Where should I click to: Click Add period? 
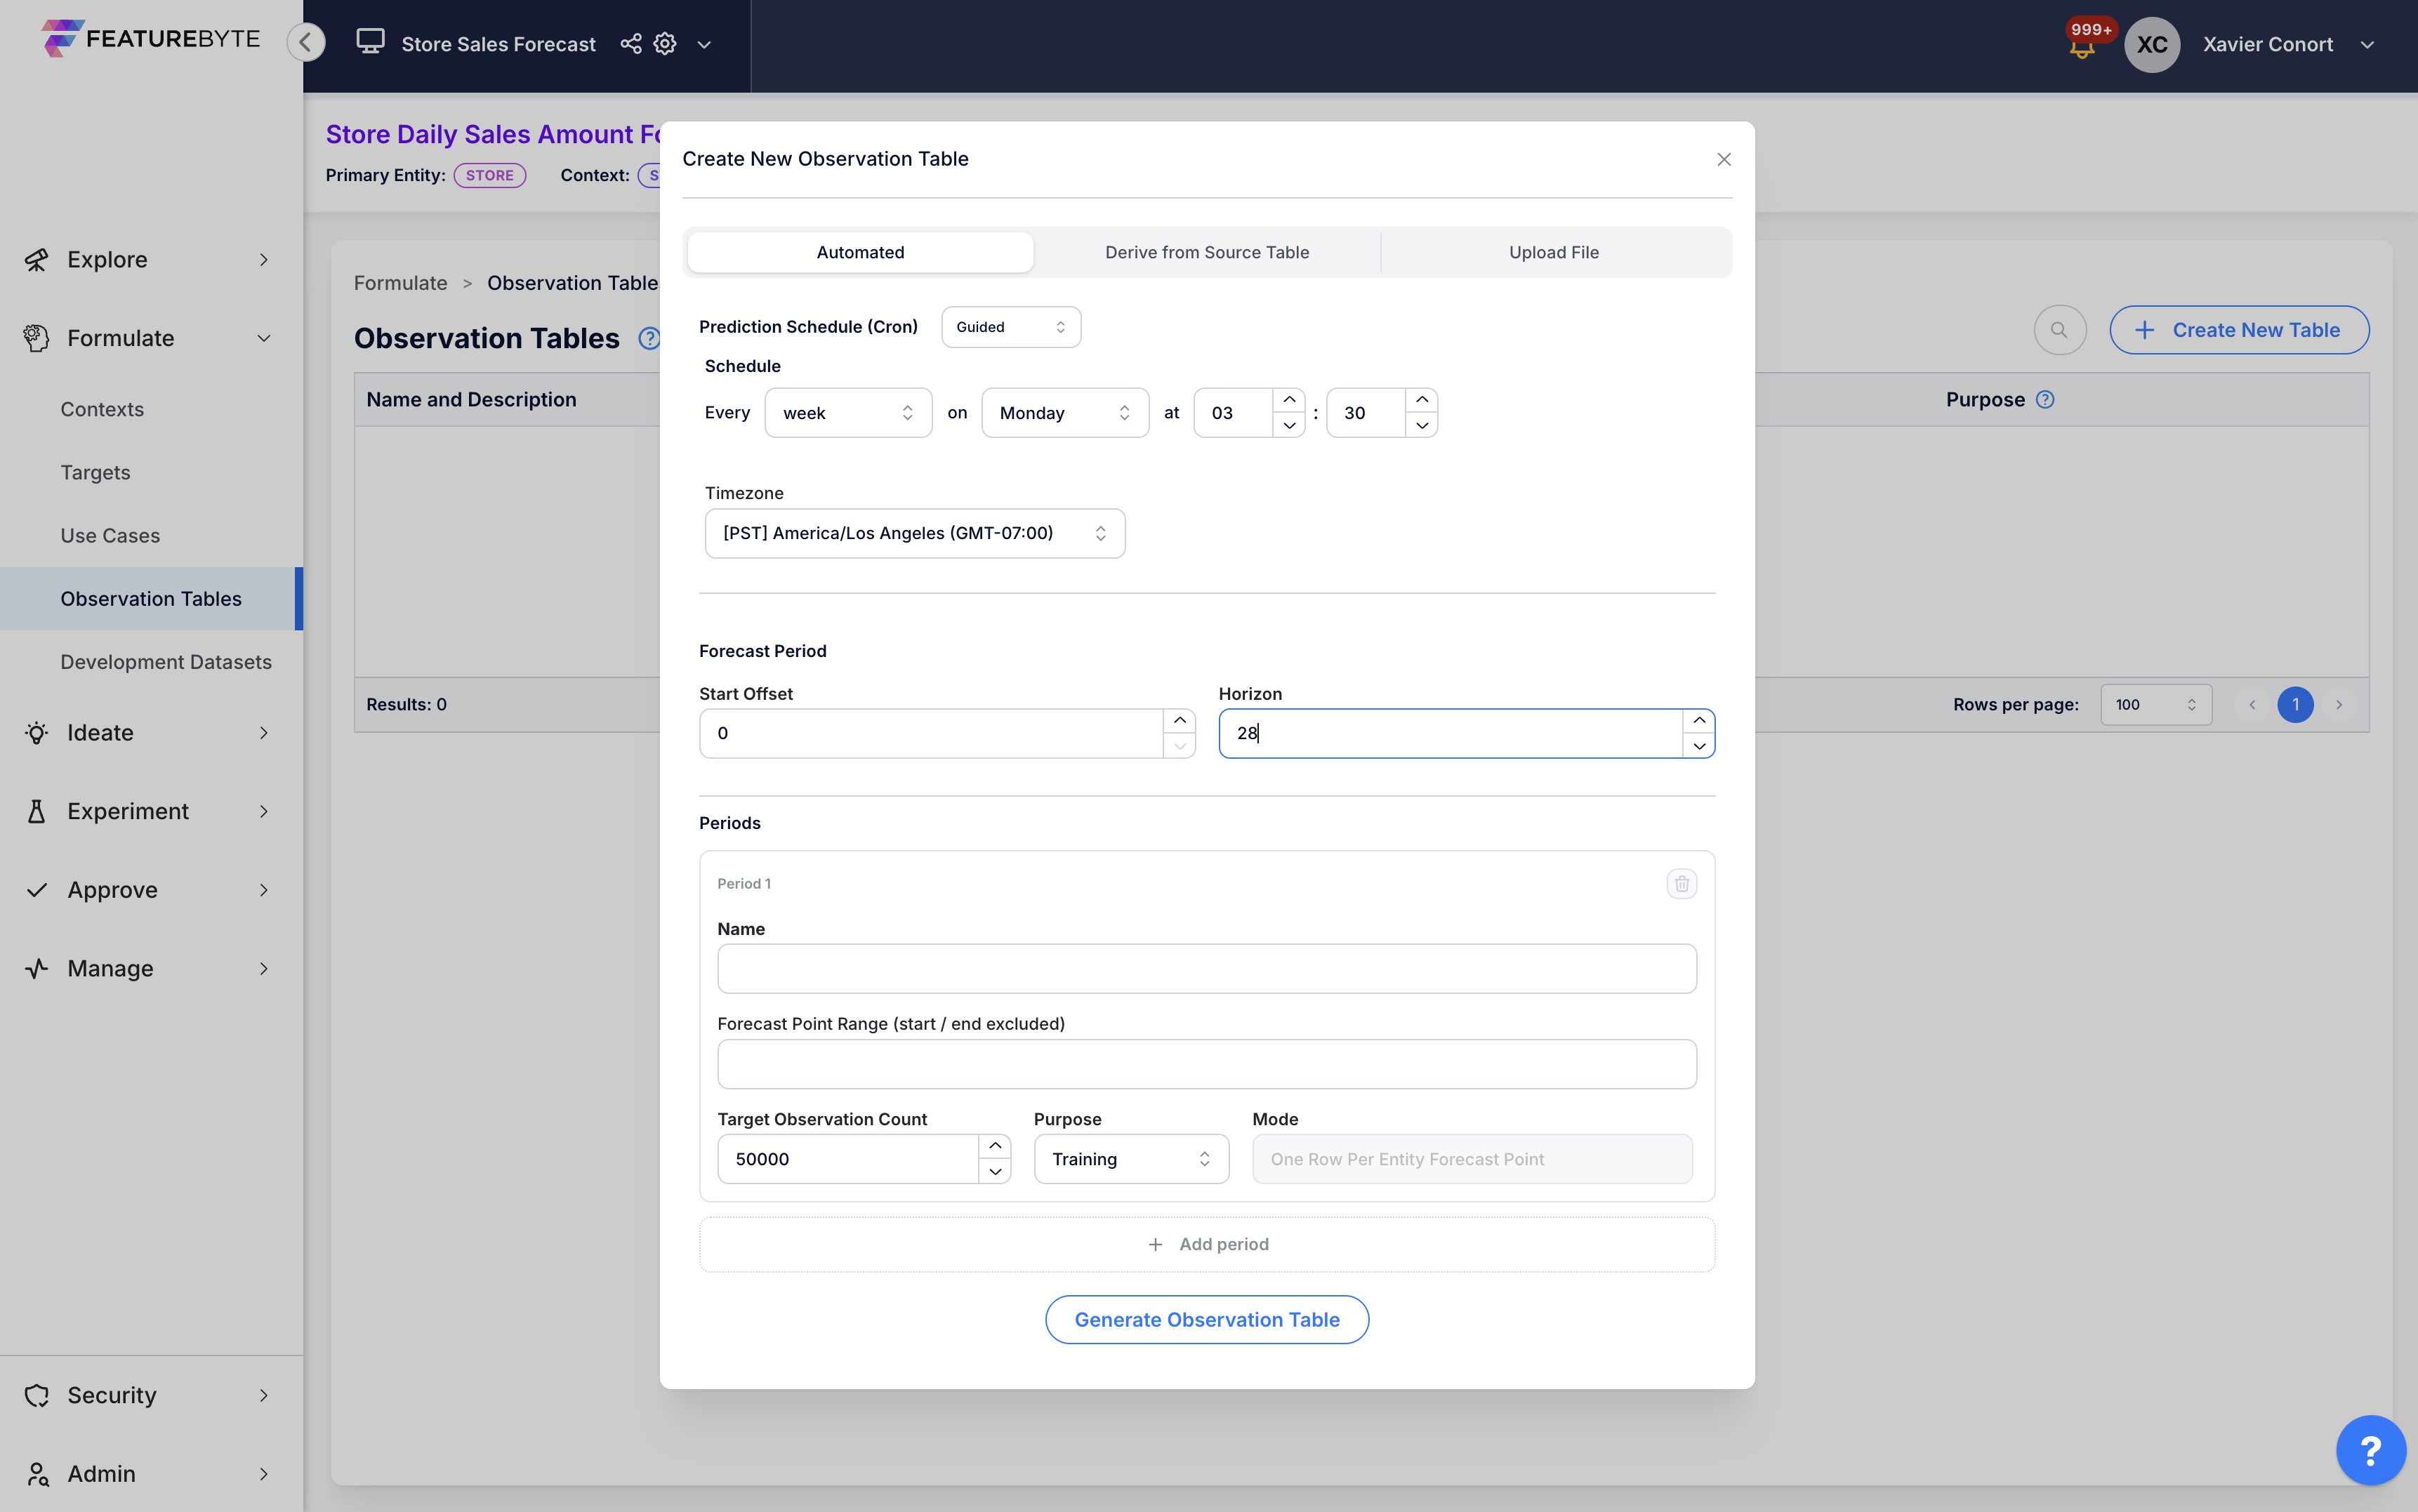click(x=1206, y=1243)
